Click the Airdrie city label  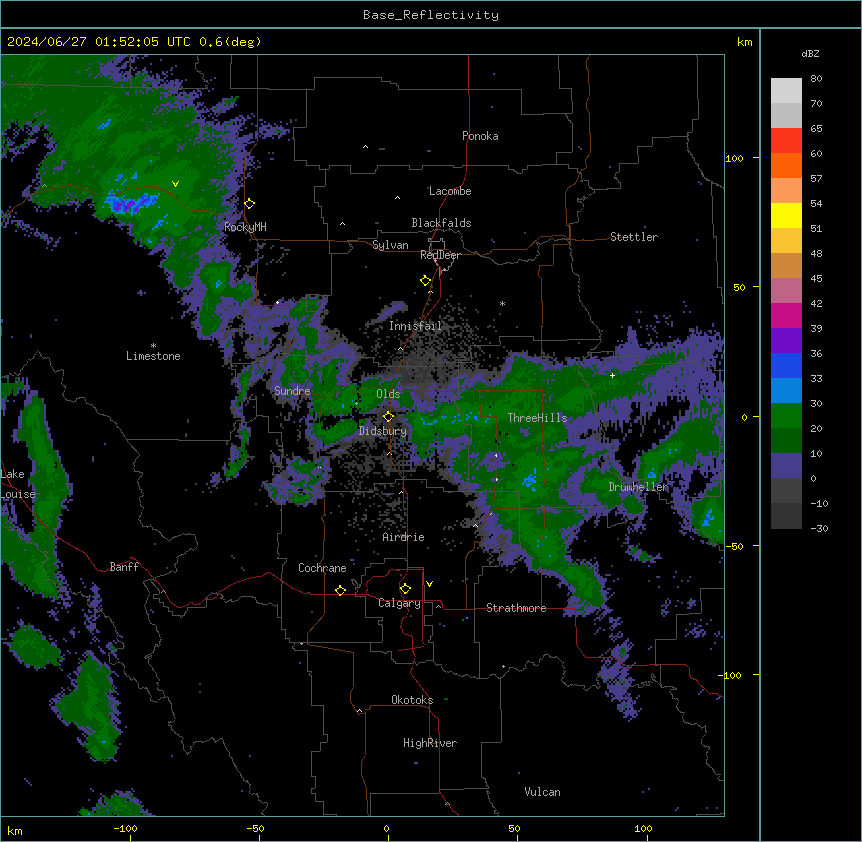pyautogui.click(x=404, y=537)
